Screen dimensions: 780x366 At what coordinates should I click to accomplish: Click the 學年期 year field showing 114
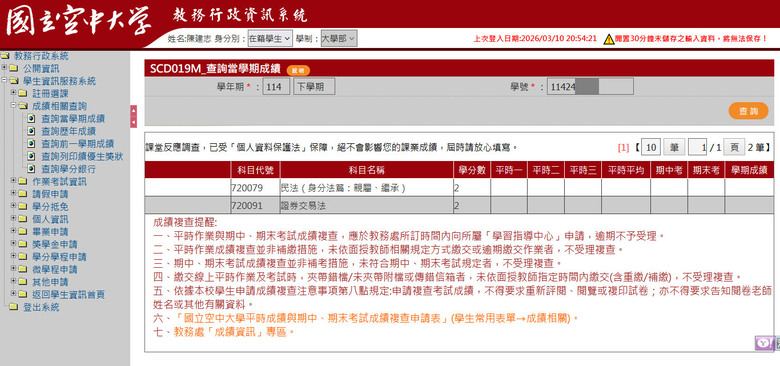[276, 87]
